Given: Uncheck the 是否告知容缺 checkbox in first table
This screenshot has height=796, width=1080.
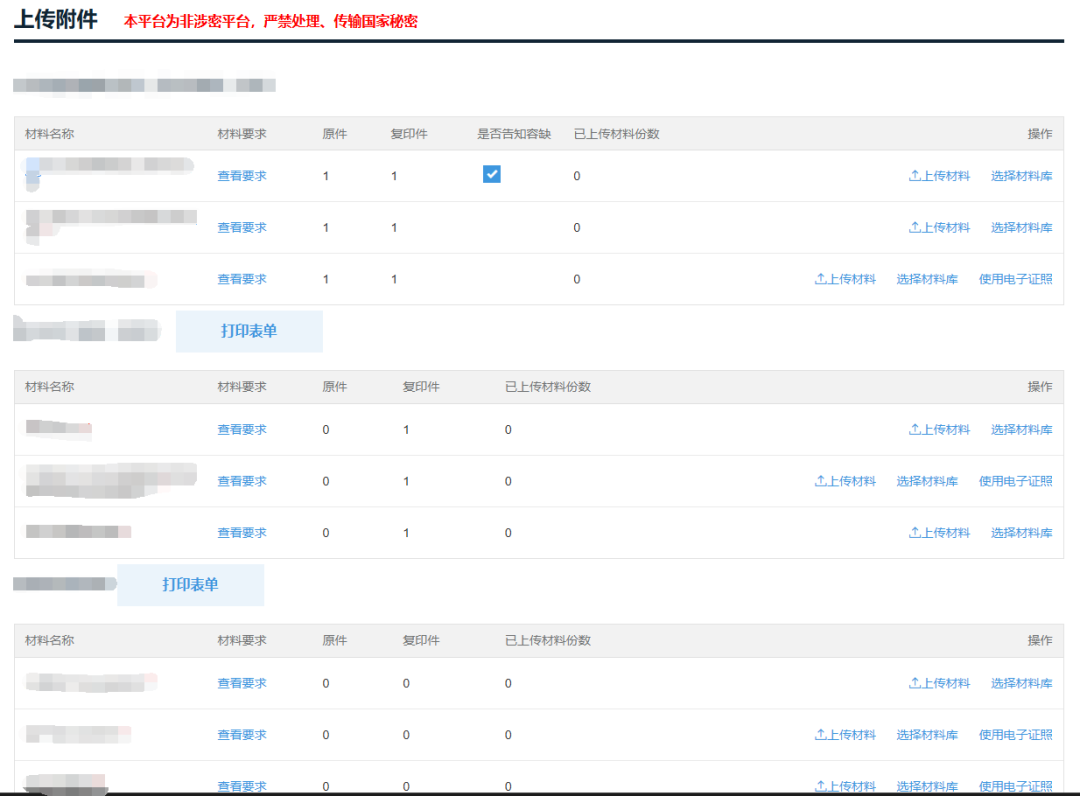Looking at the screenshot, I should 492,174.
